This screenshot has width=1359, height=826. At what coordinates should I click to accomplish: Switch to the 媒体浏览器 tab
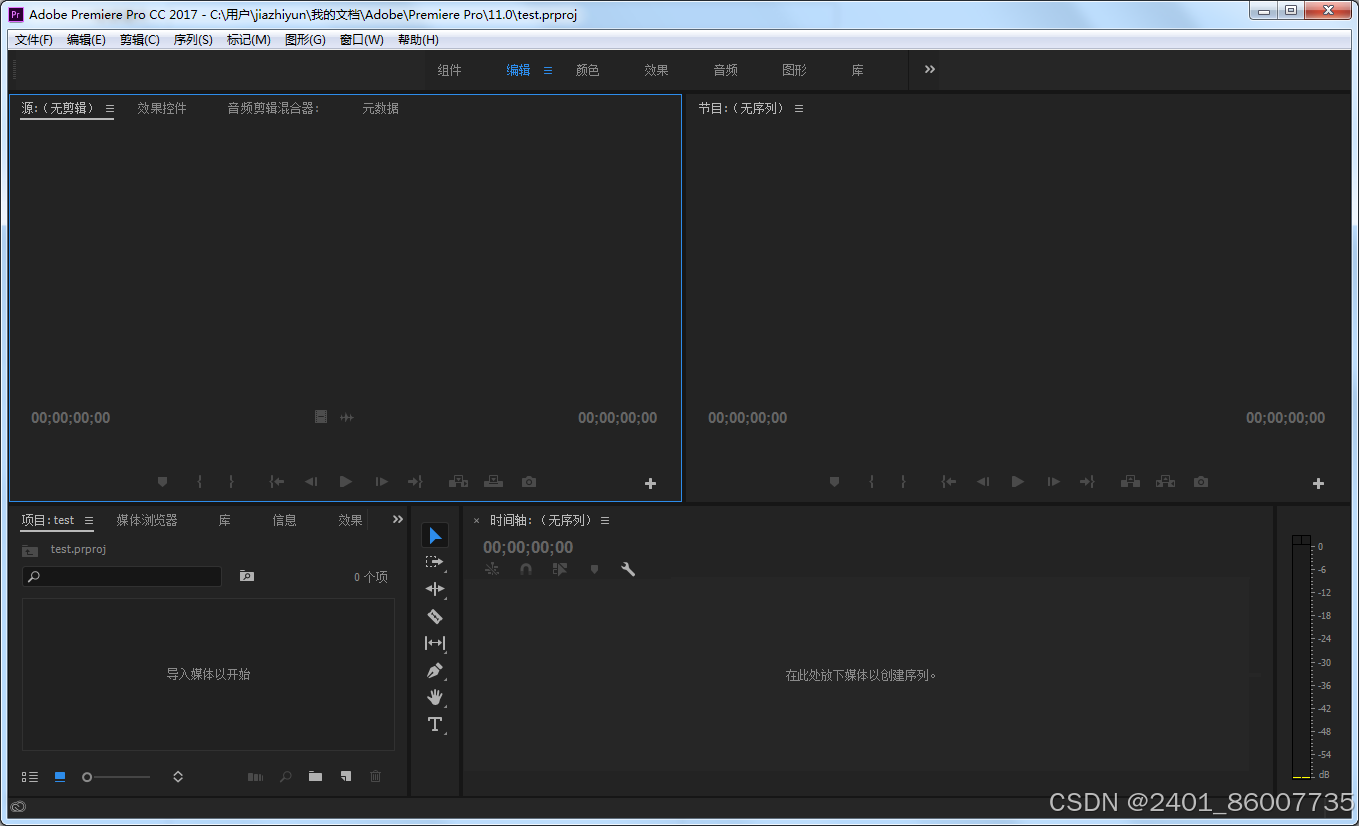[x=147, y=521]
